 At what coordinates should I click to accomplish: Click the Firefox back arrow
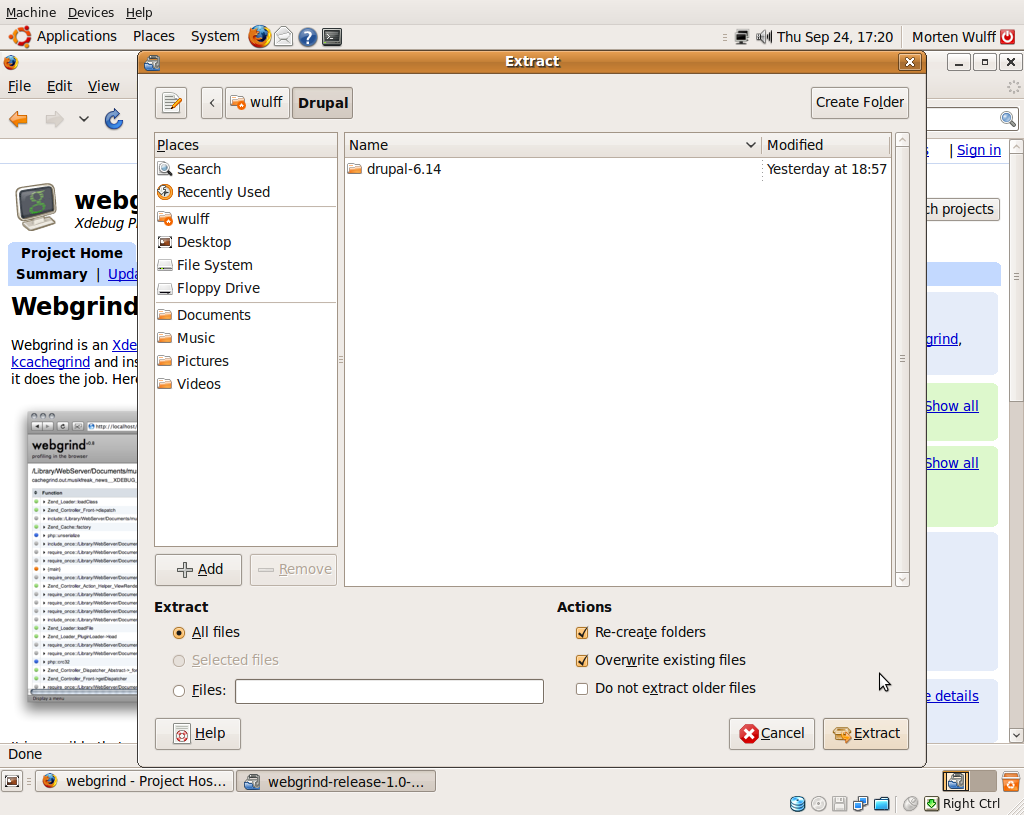[18, 119]
